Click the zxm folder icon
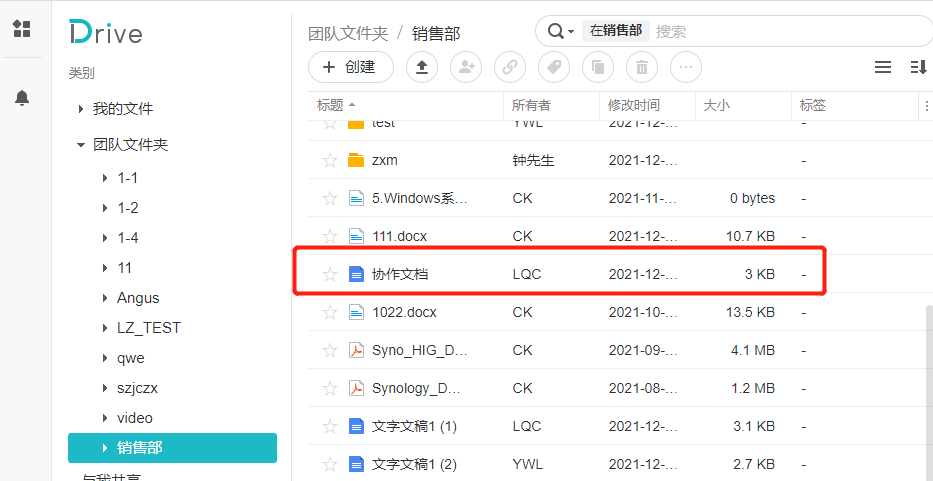The image size is (933, 481). pos(356,161)
